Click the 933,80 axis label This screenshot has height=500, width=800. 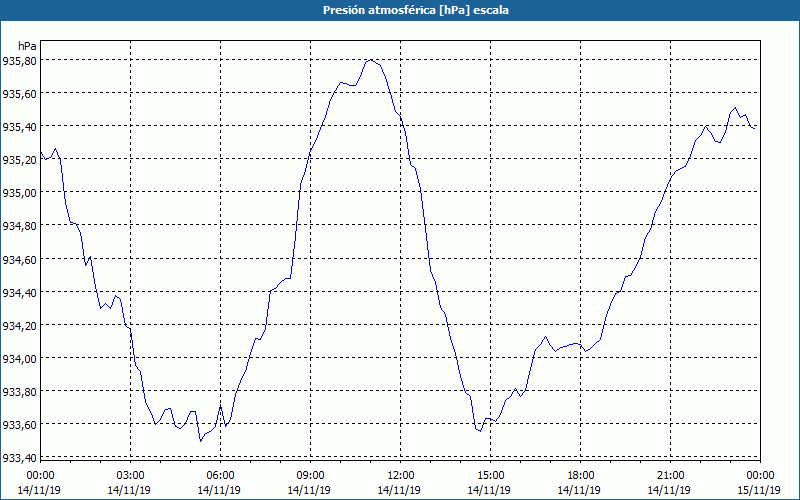[19, 392]
